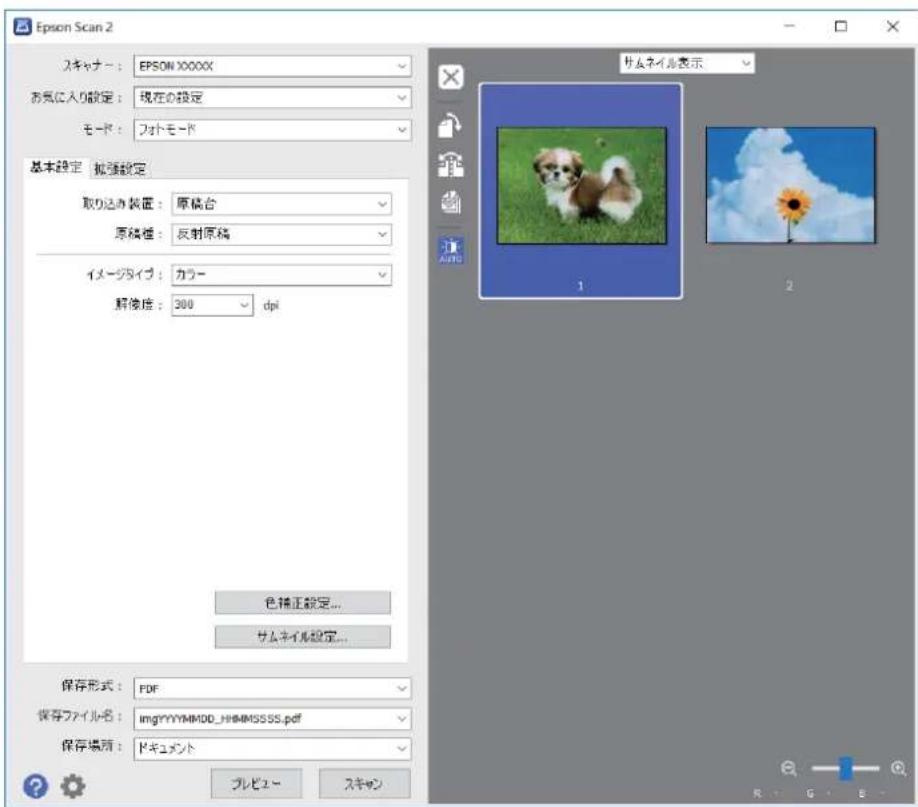
Task: Open the イメージタイプ dropdown showing カラー
Action: [281, 275]
